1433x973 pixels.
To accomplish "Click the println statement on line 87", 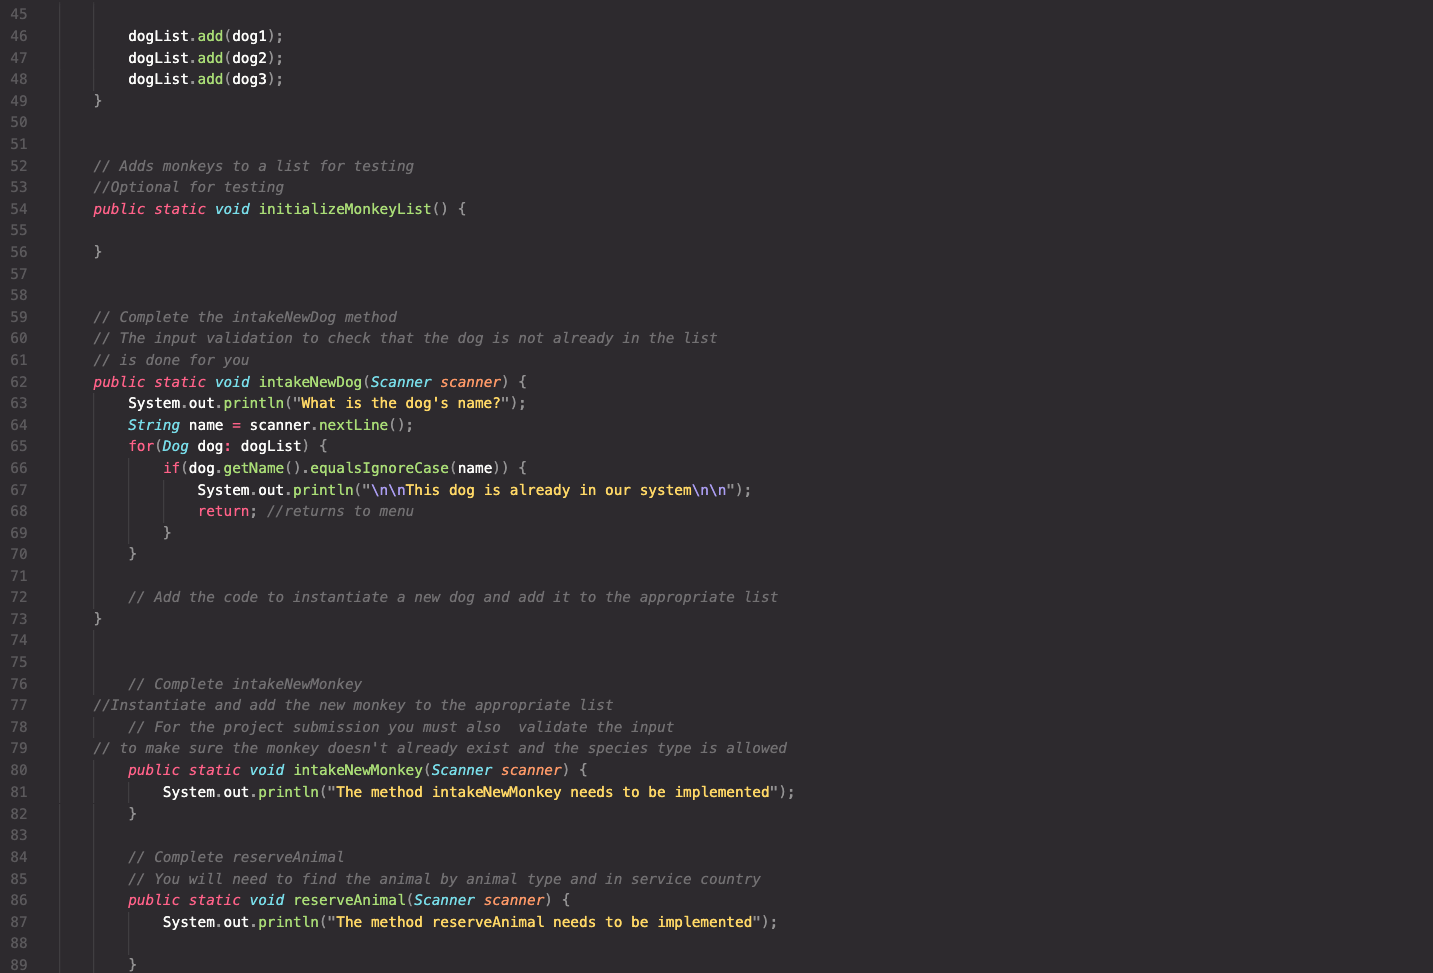I will 288,921.
